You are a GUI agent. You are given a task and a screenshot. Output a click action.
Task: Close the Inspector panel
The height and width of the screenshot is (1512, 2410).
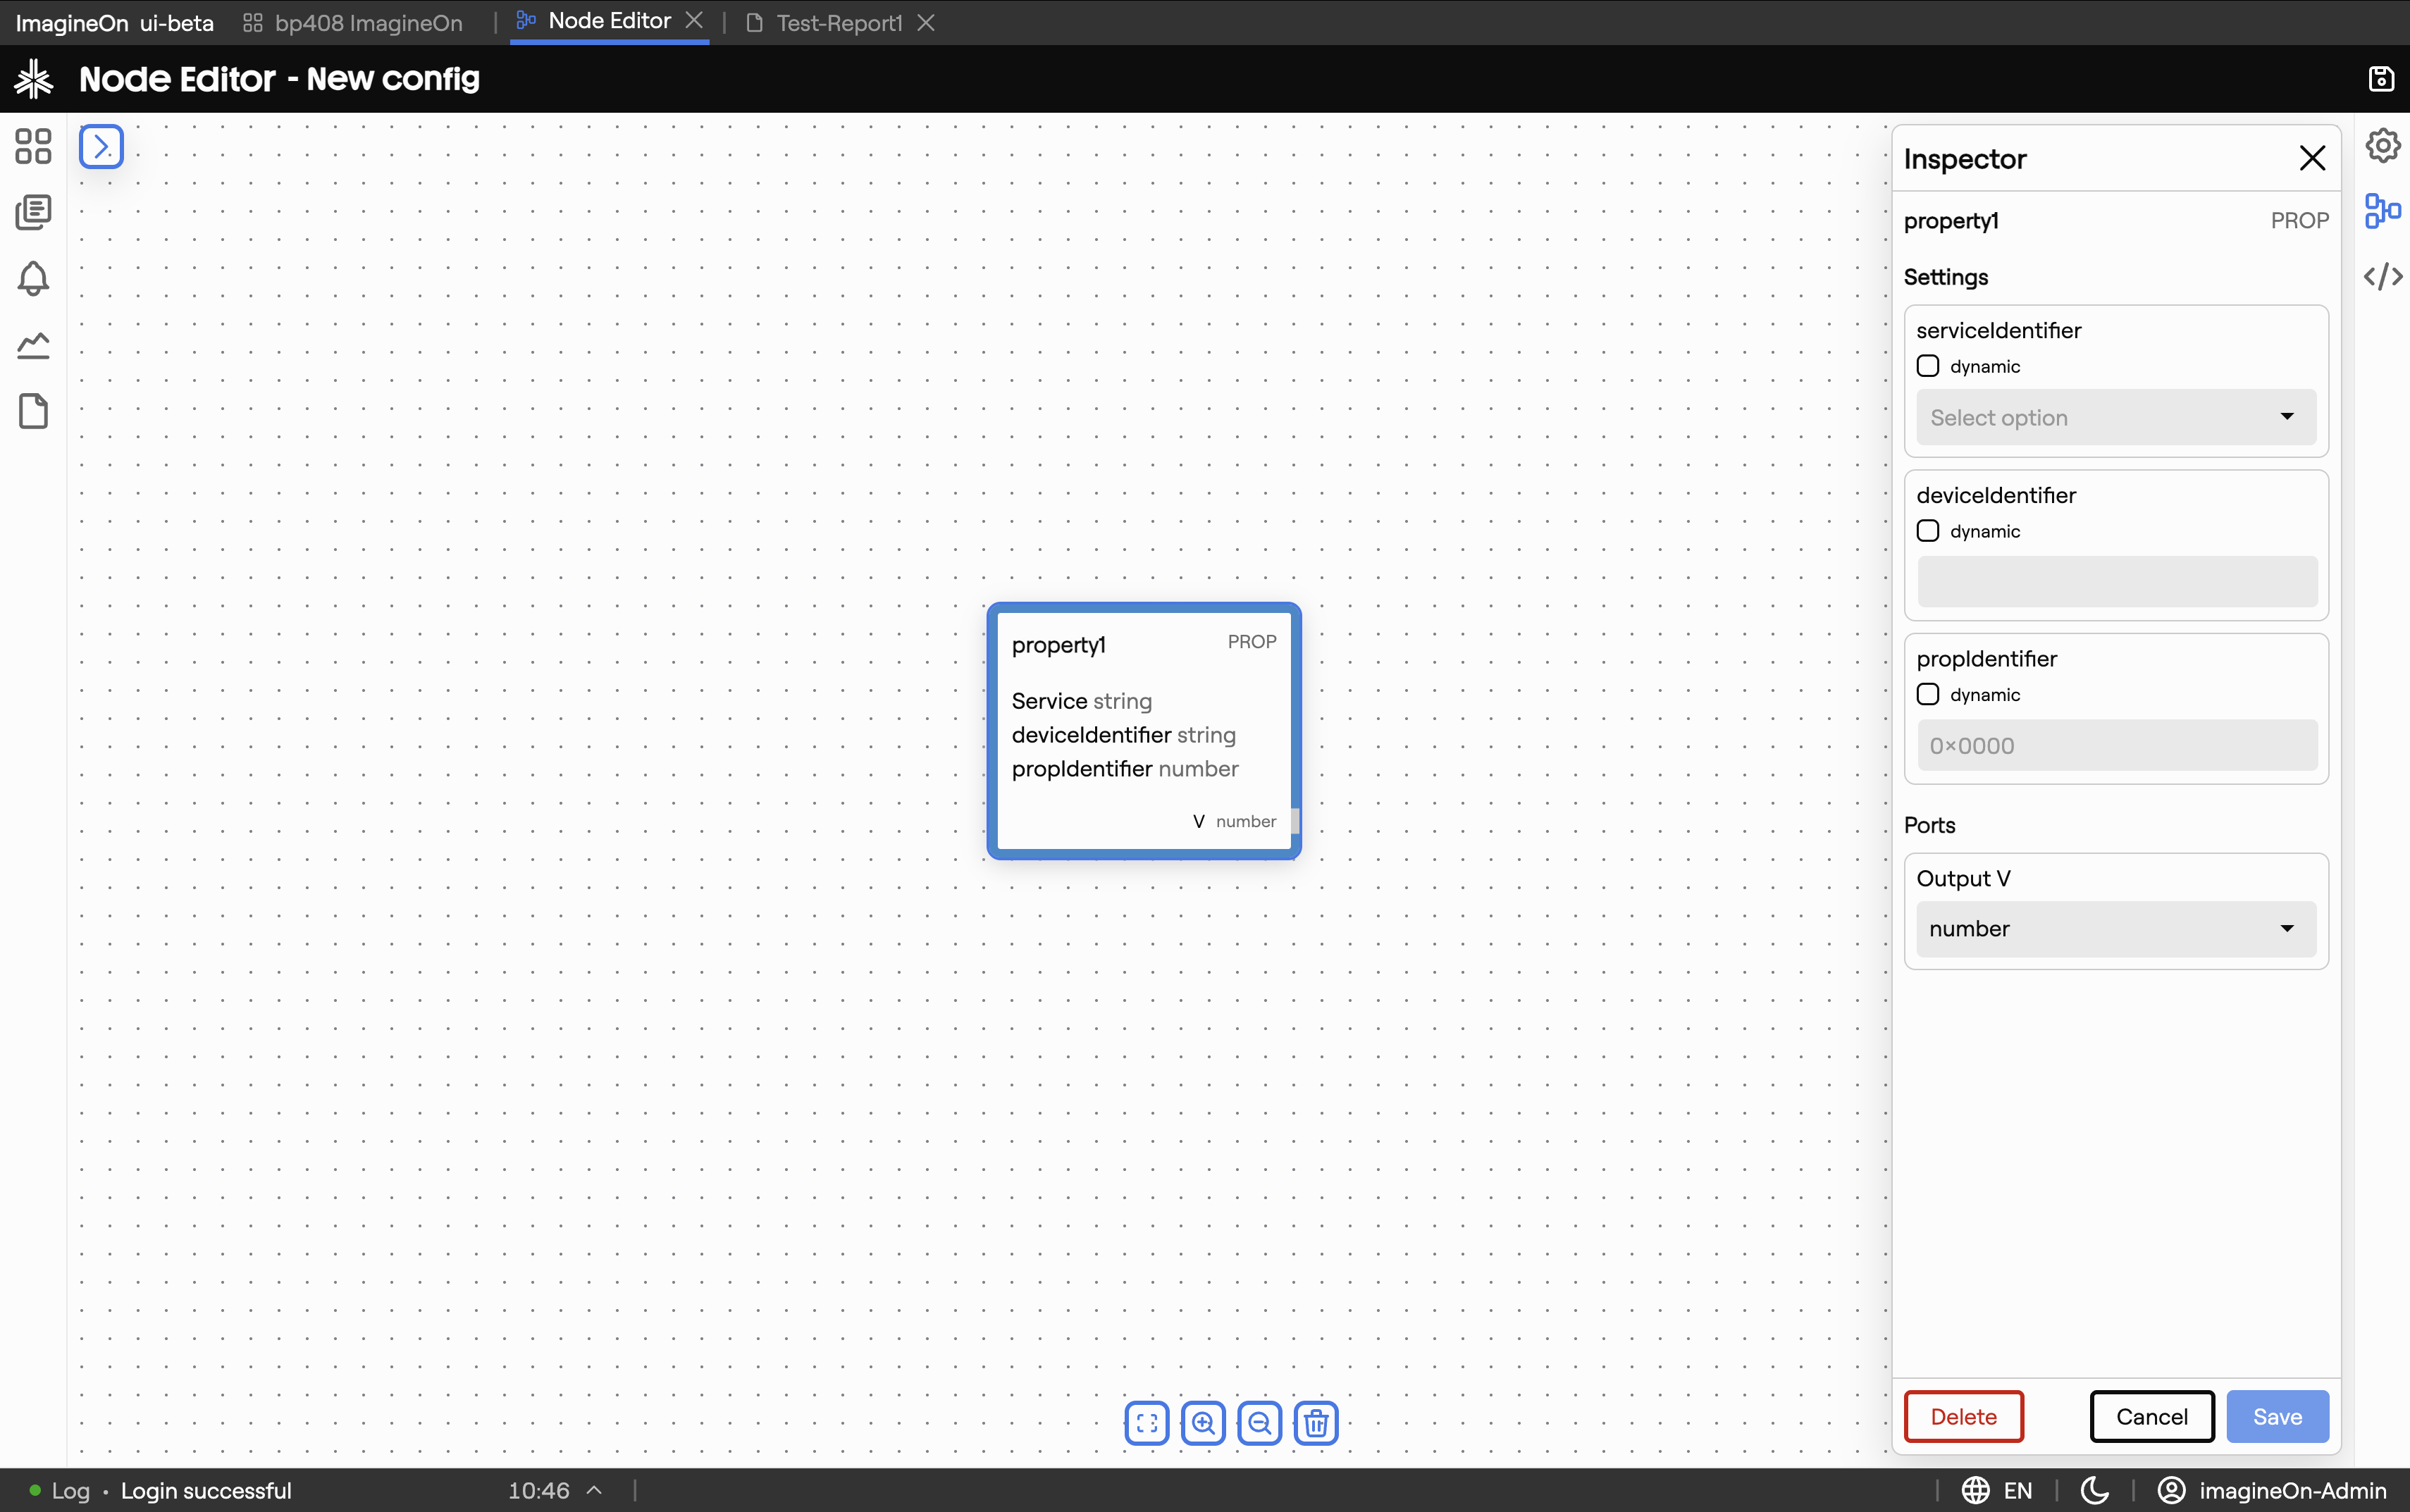2312,158
